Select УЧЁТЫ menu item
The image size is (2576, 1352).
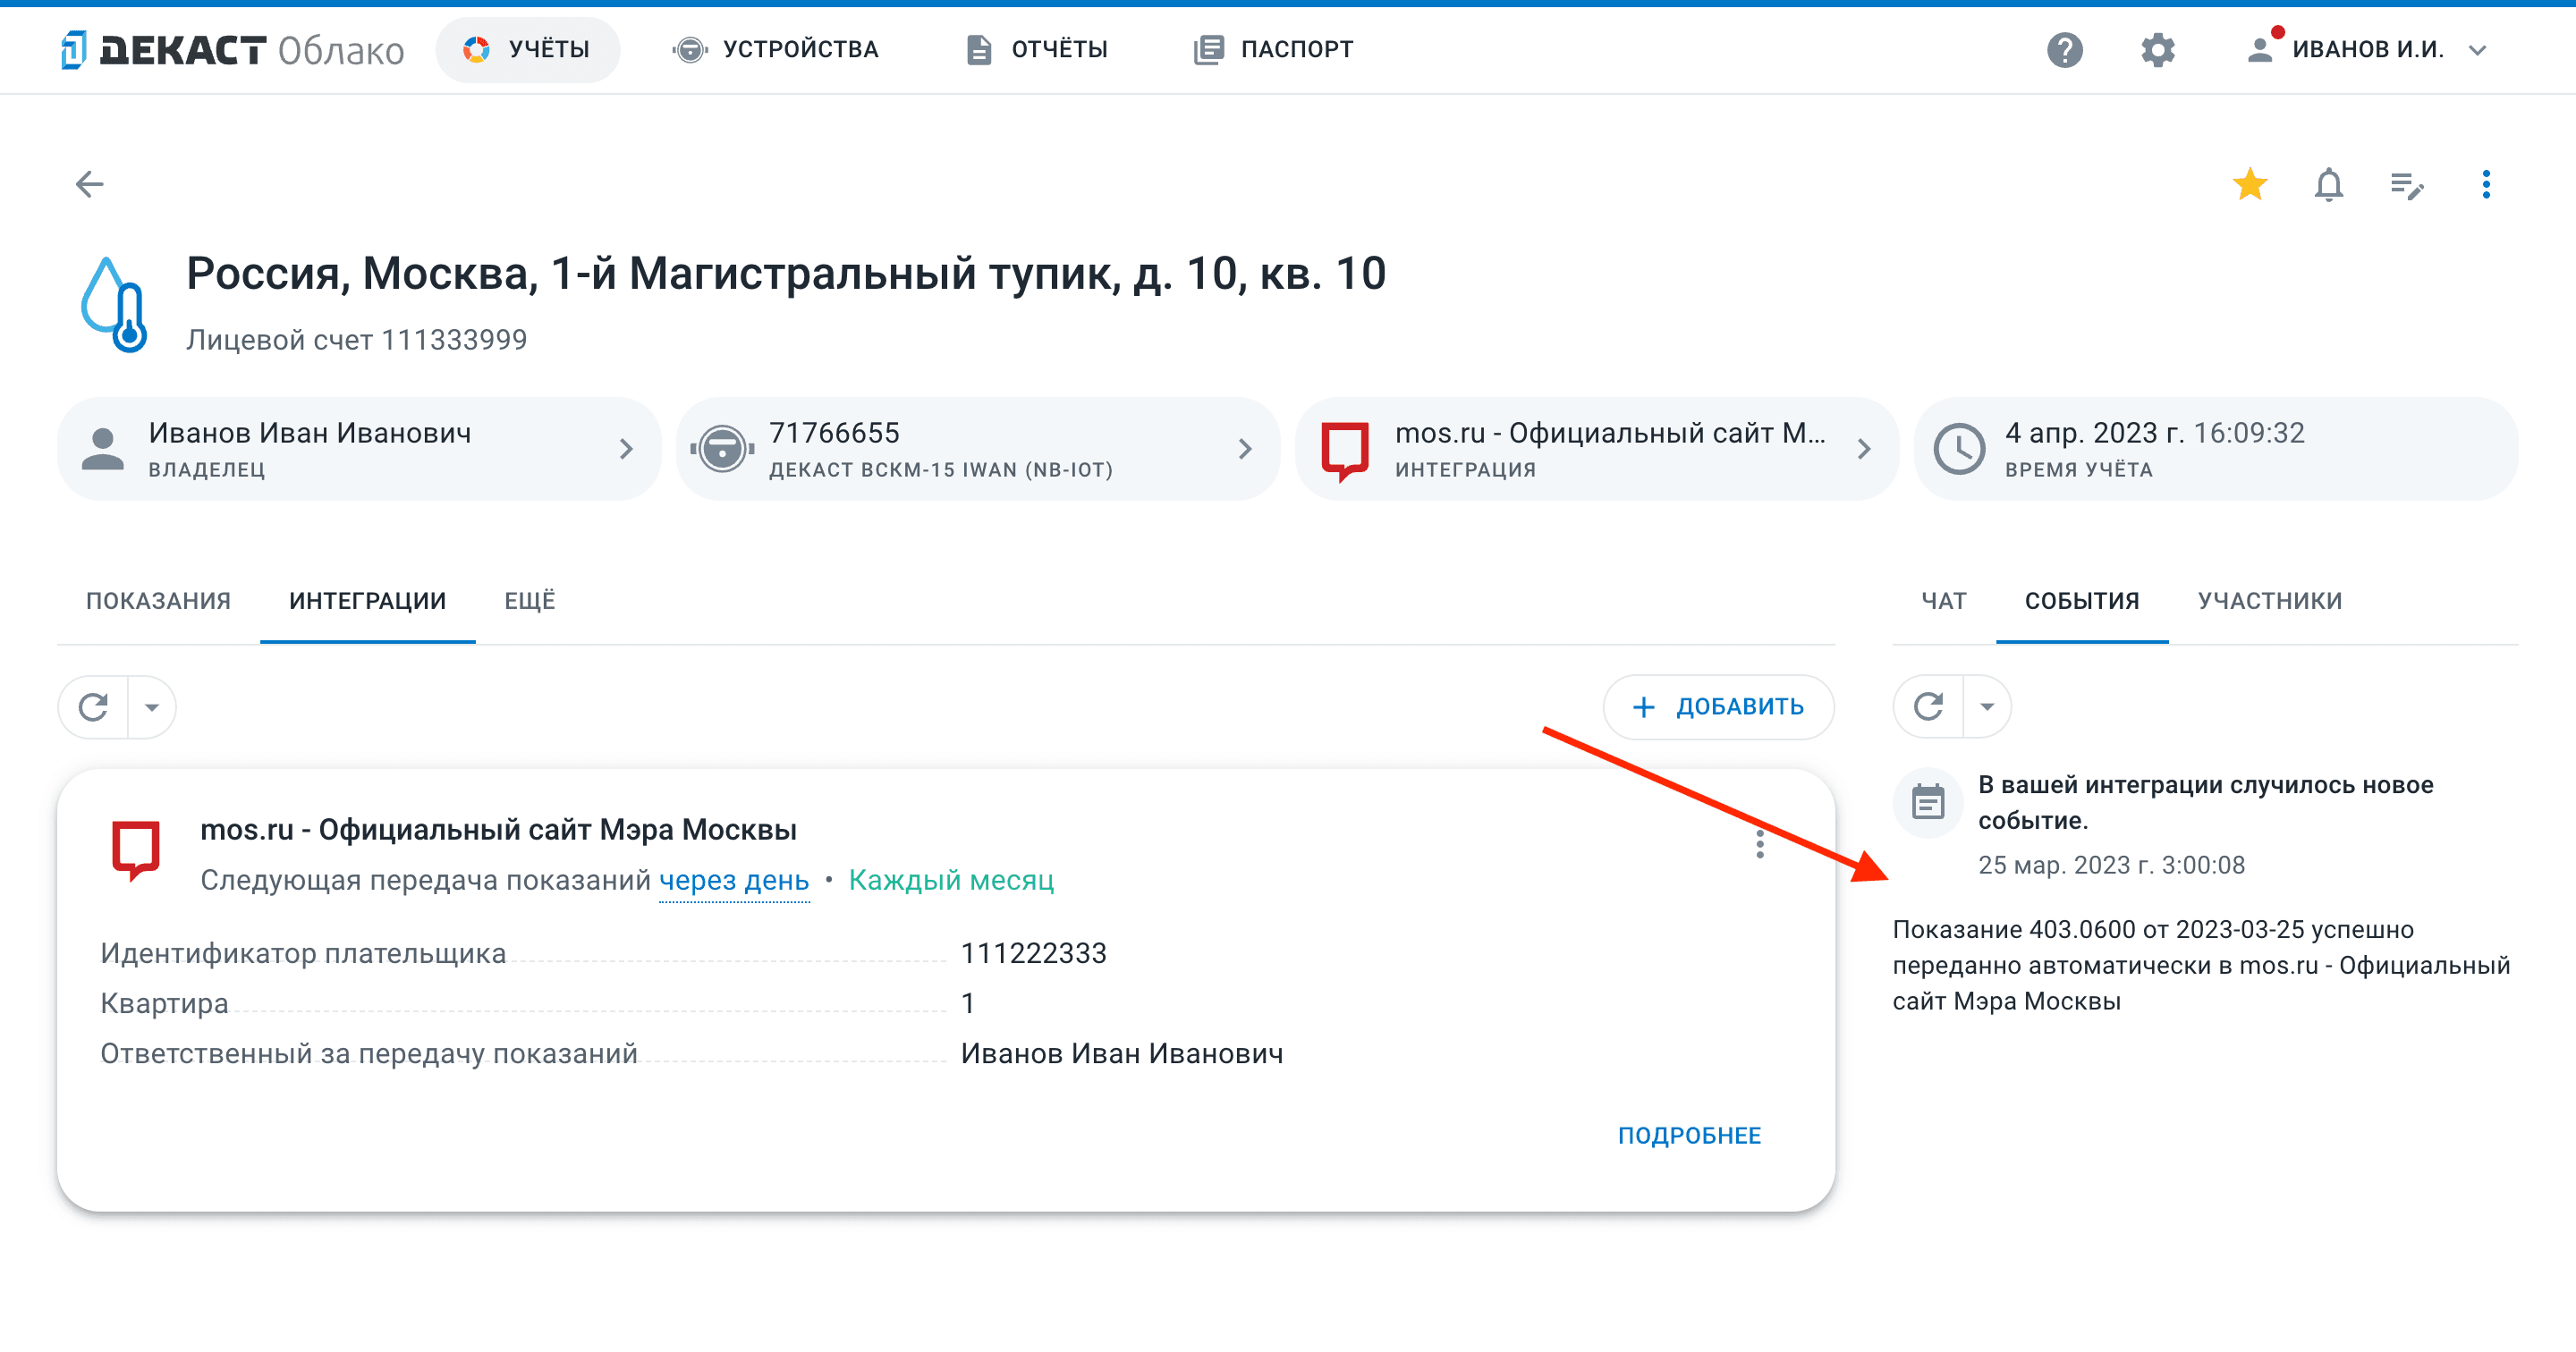pos(548,47)
